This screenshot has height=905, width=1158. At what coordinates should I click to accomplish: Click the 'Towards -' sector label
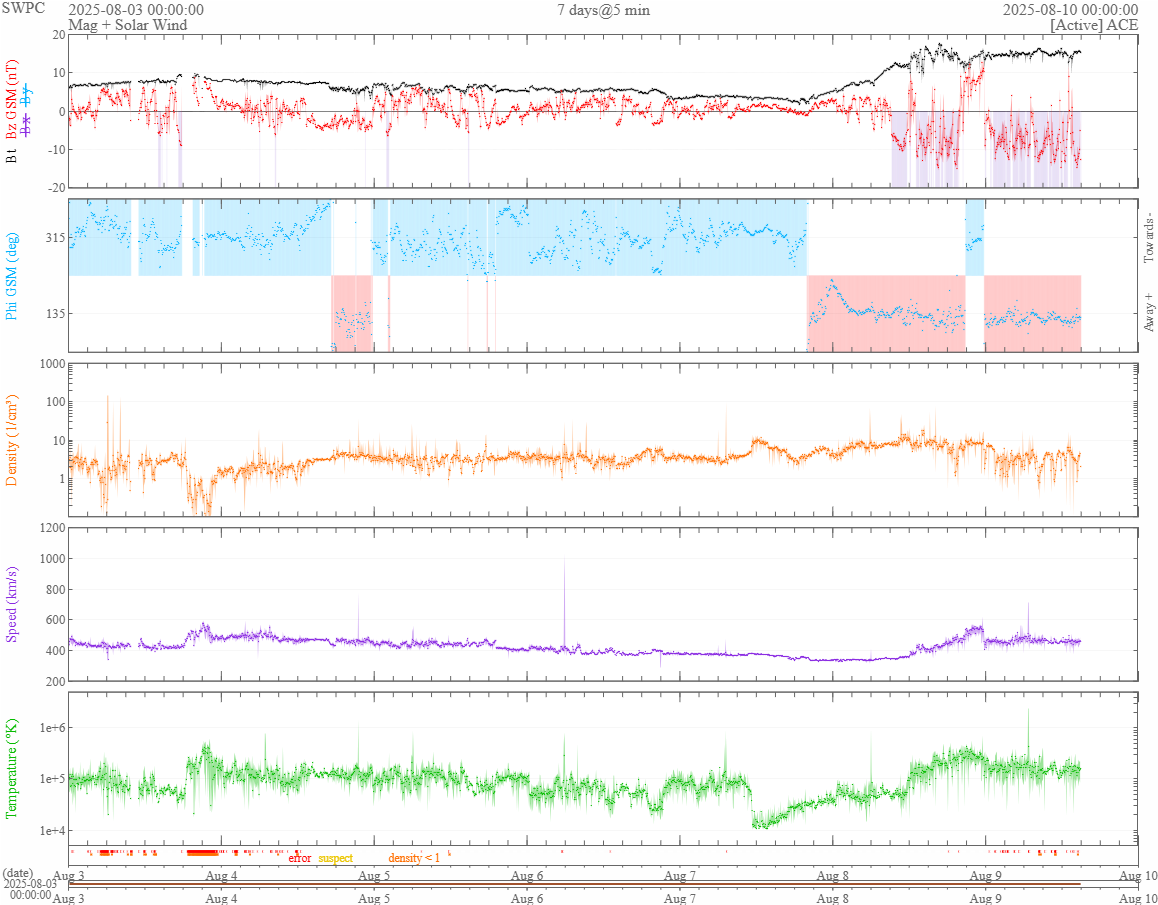tap(1148, 238)
